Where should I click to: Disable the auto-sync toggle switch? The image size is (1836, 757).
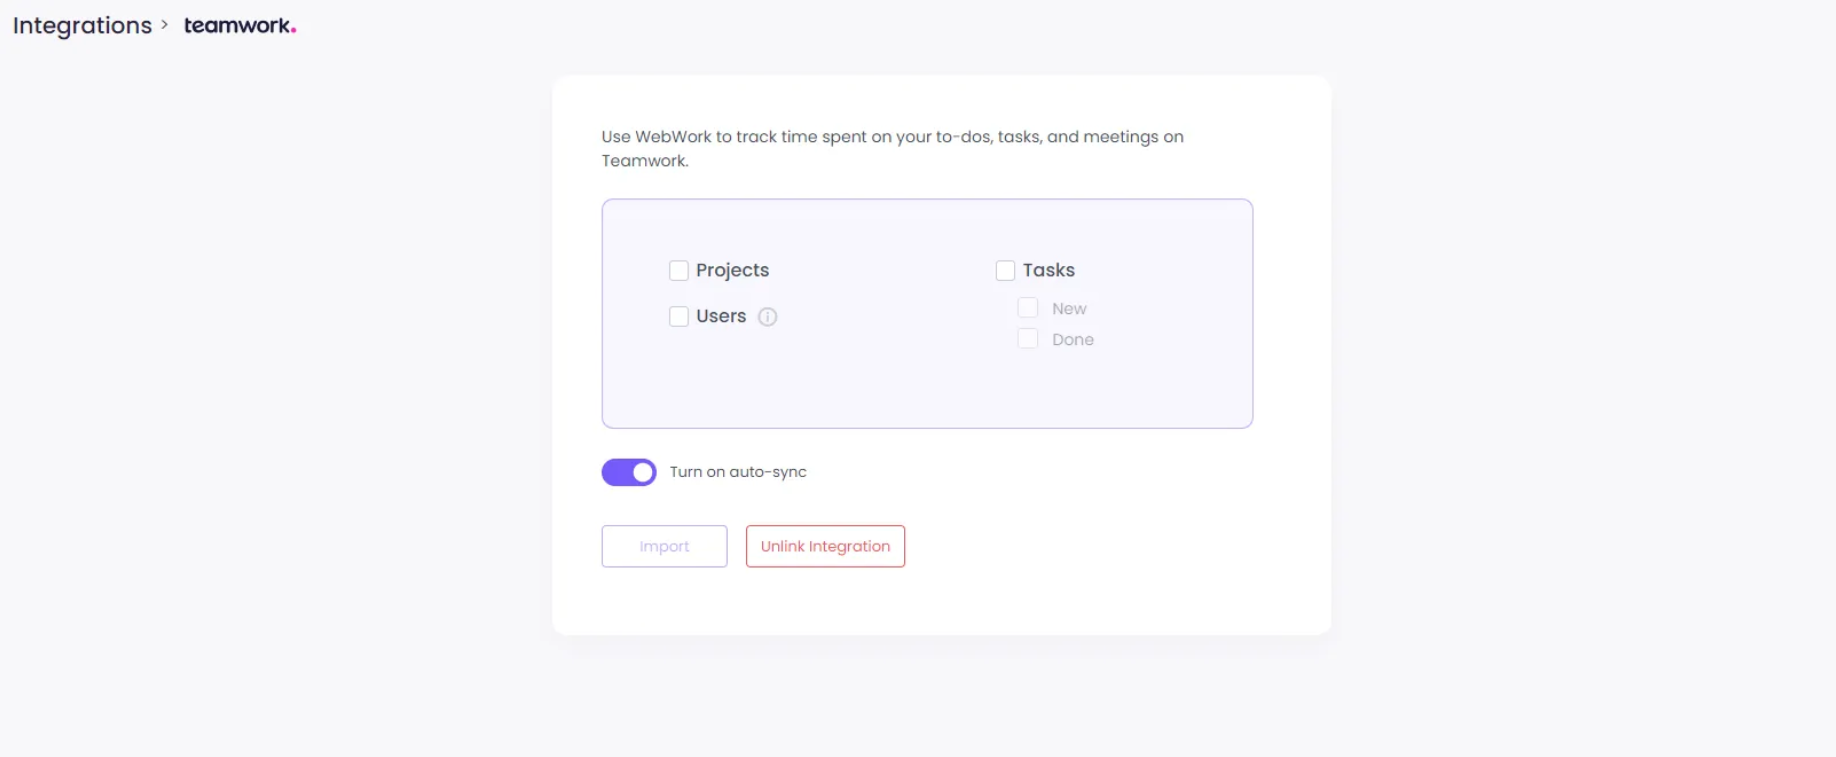point(629,472)
